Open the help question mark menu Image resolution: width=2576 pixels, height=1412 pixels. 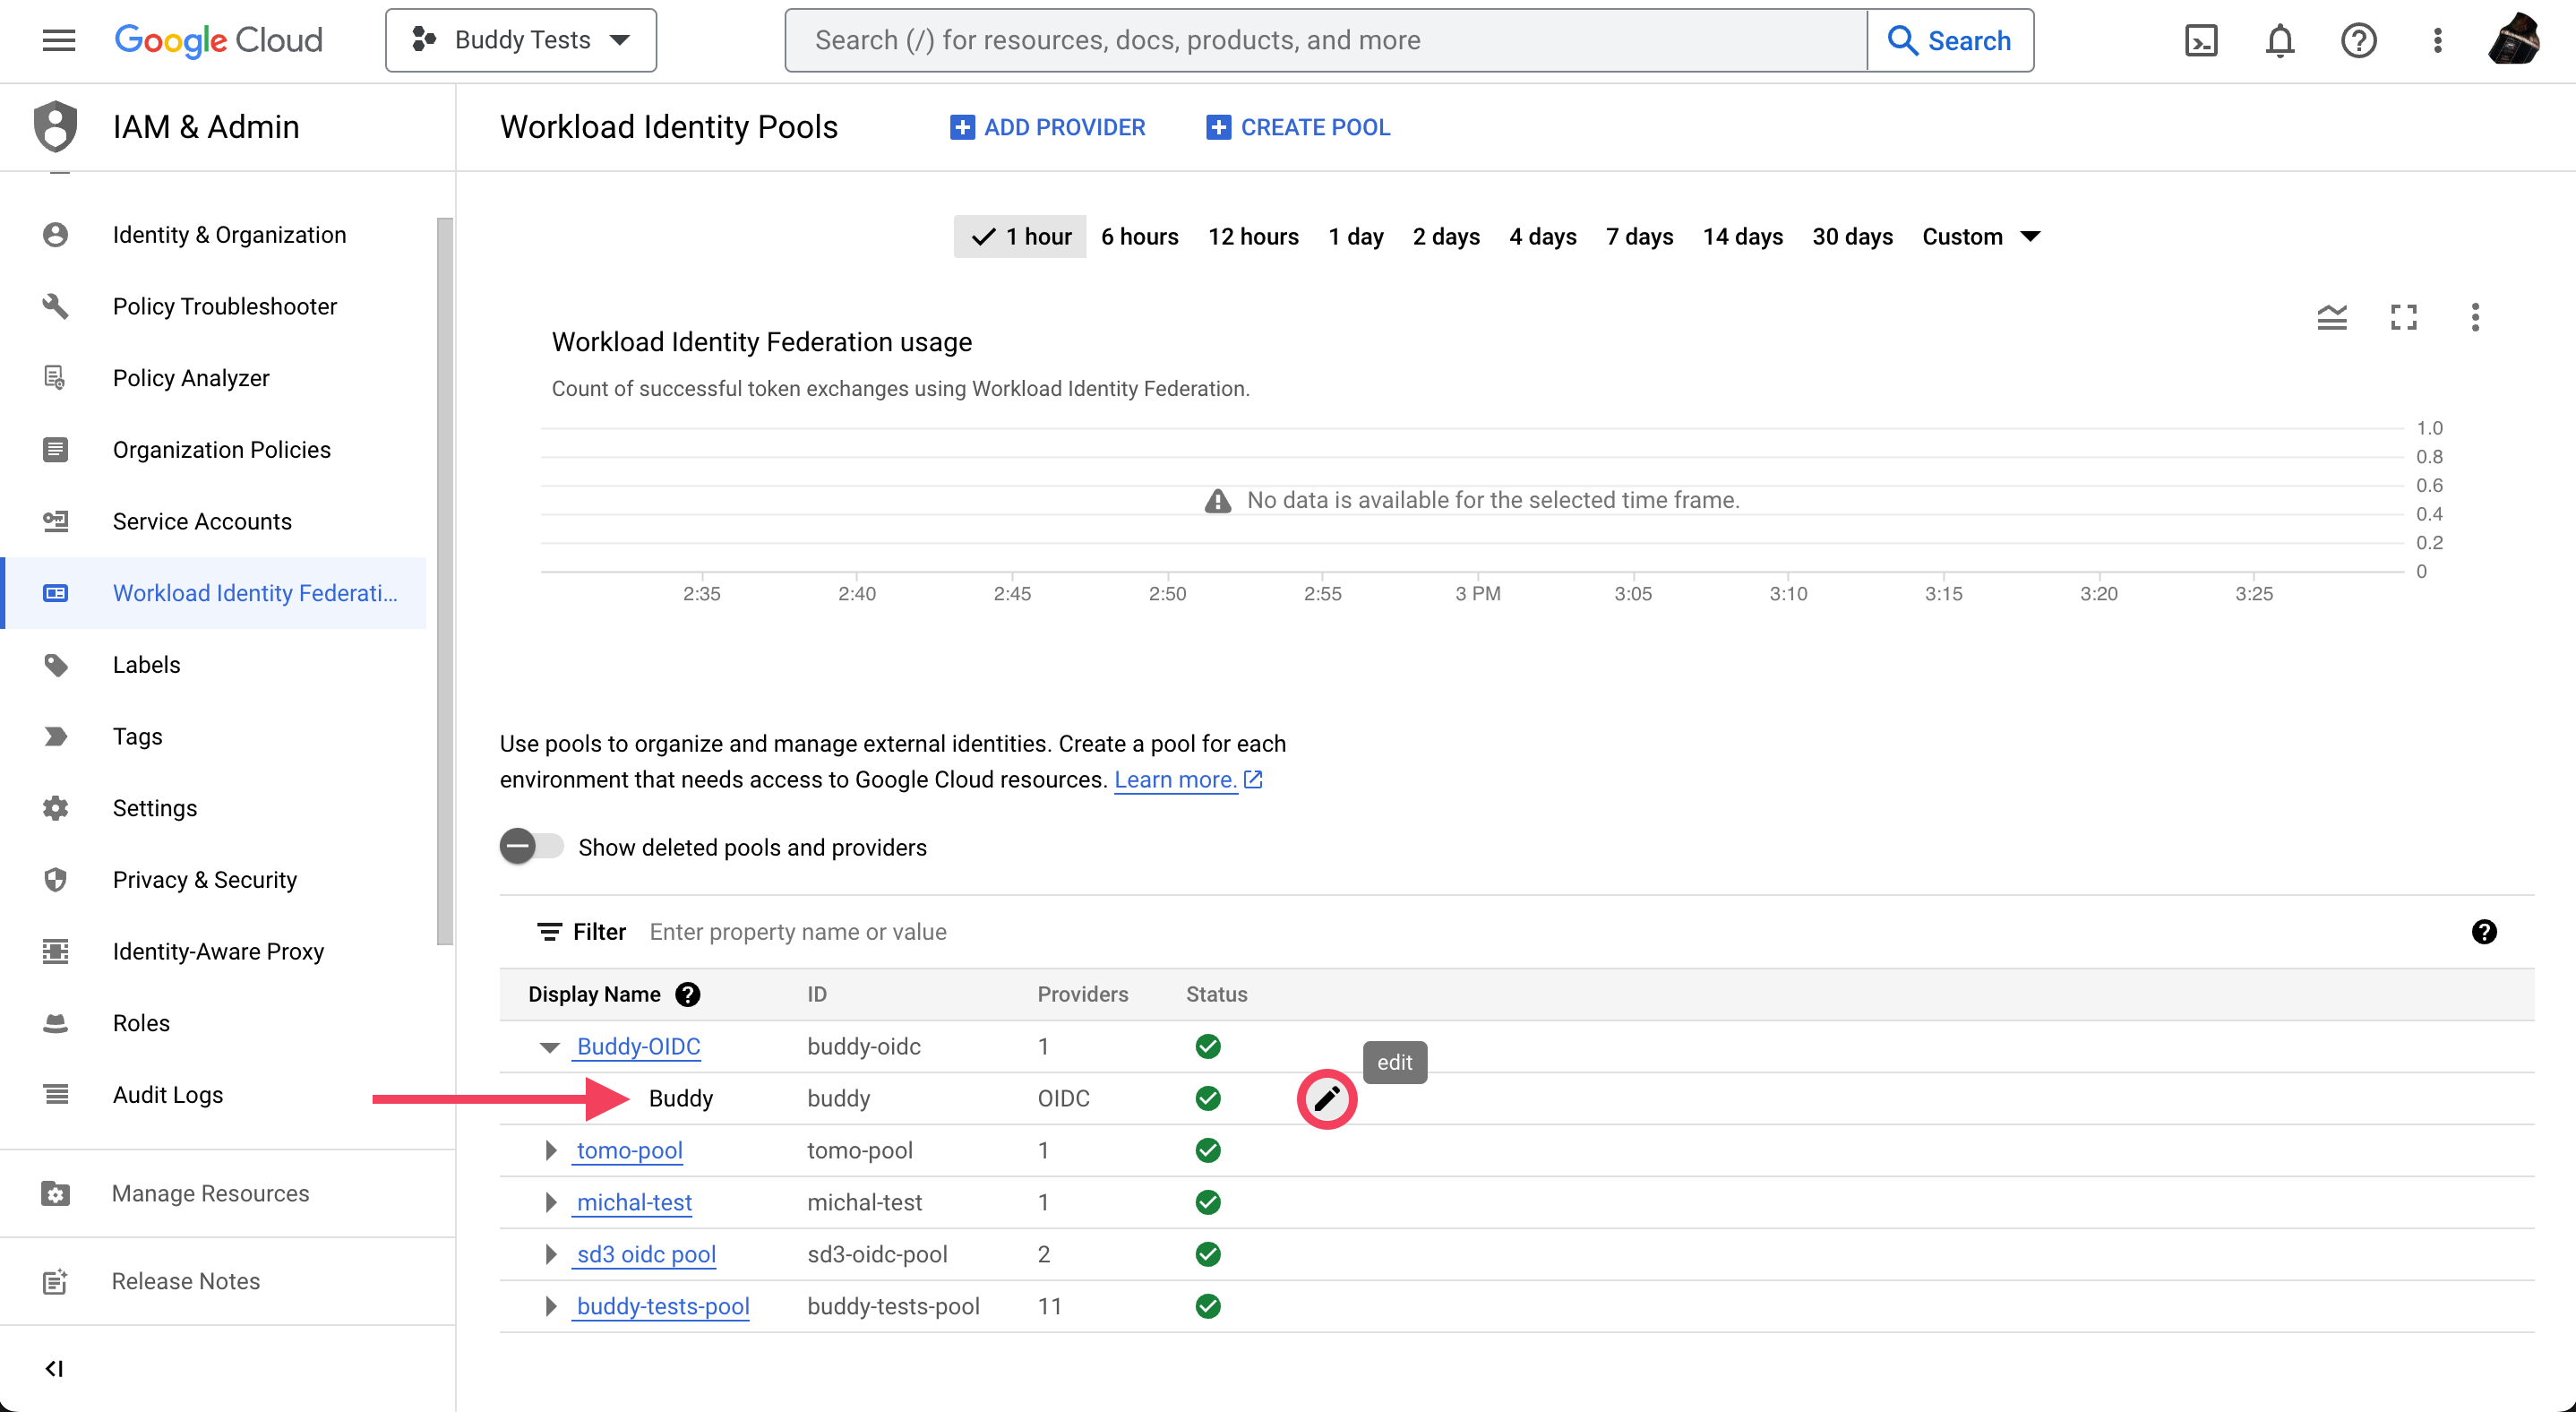[x=2358, y=40]
